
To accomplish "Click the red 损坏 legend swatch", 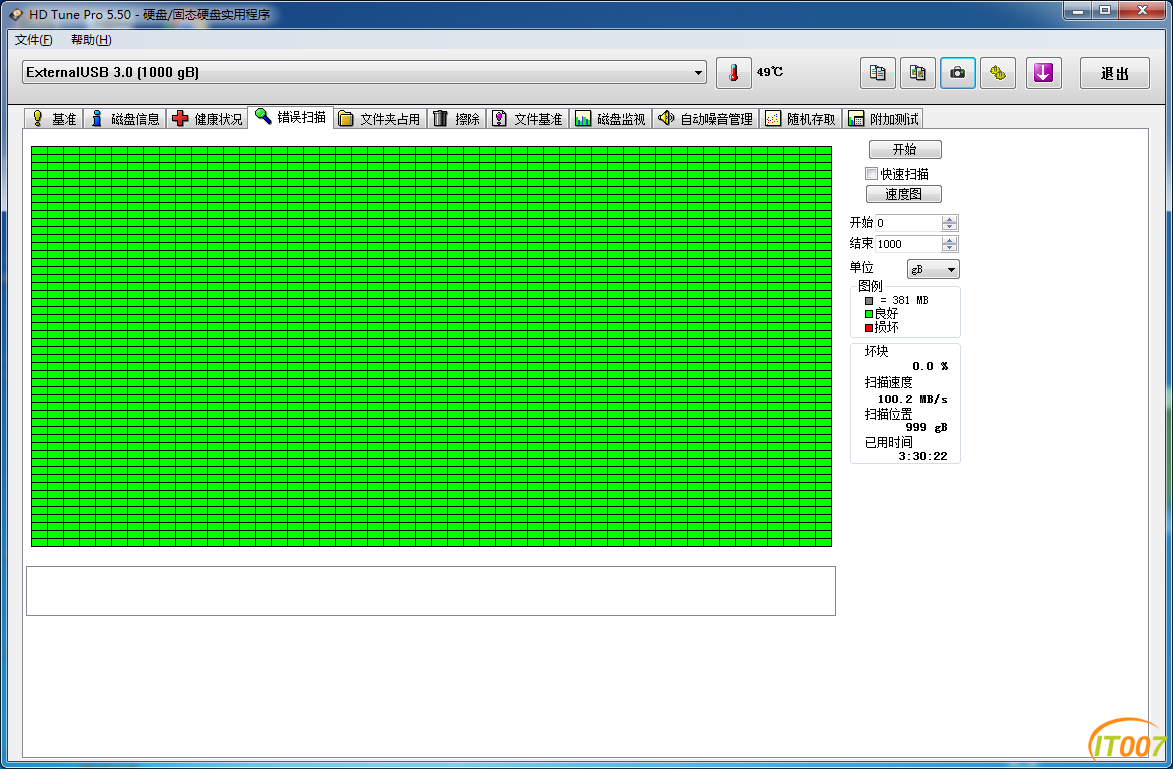I will [869, 328].
